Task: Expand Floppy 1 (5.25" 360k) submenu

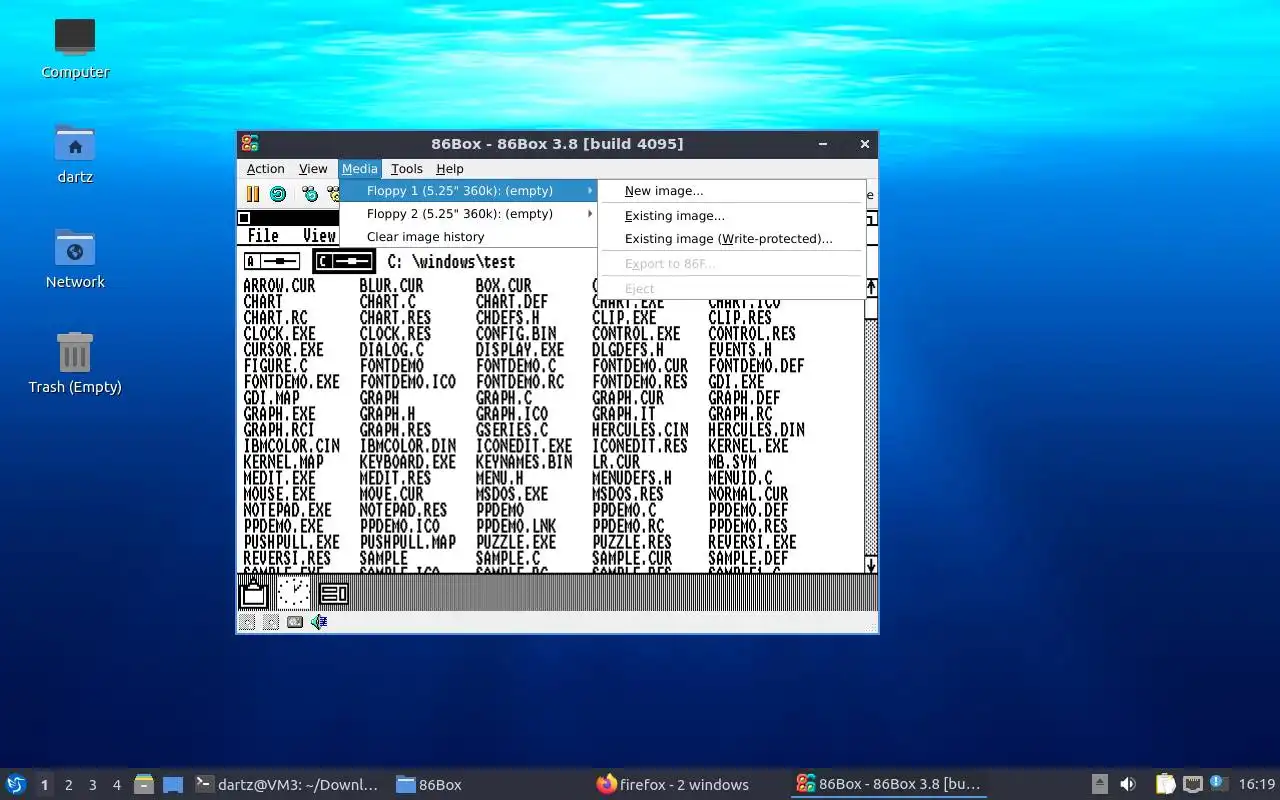Action: [469, 190]
